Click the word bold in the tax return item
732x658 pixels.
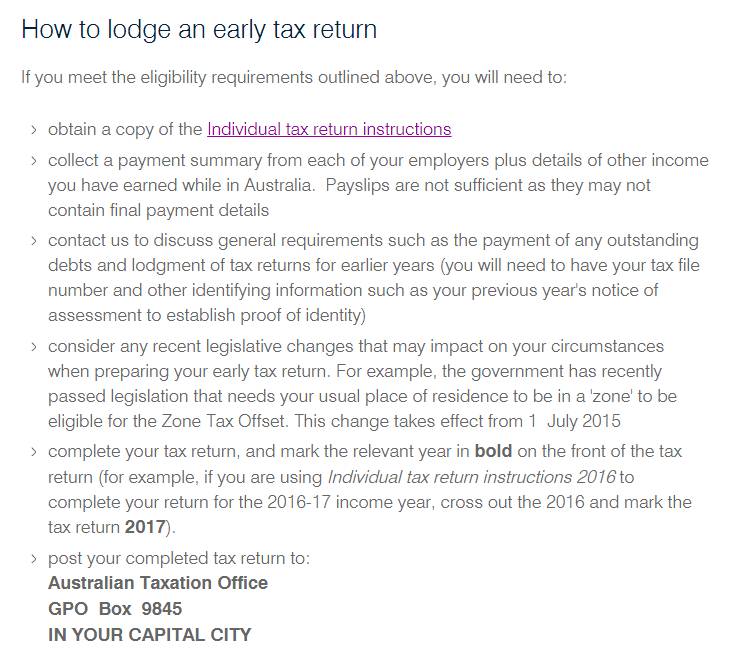pos(493,451)
